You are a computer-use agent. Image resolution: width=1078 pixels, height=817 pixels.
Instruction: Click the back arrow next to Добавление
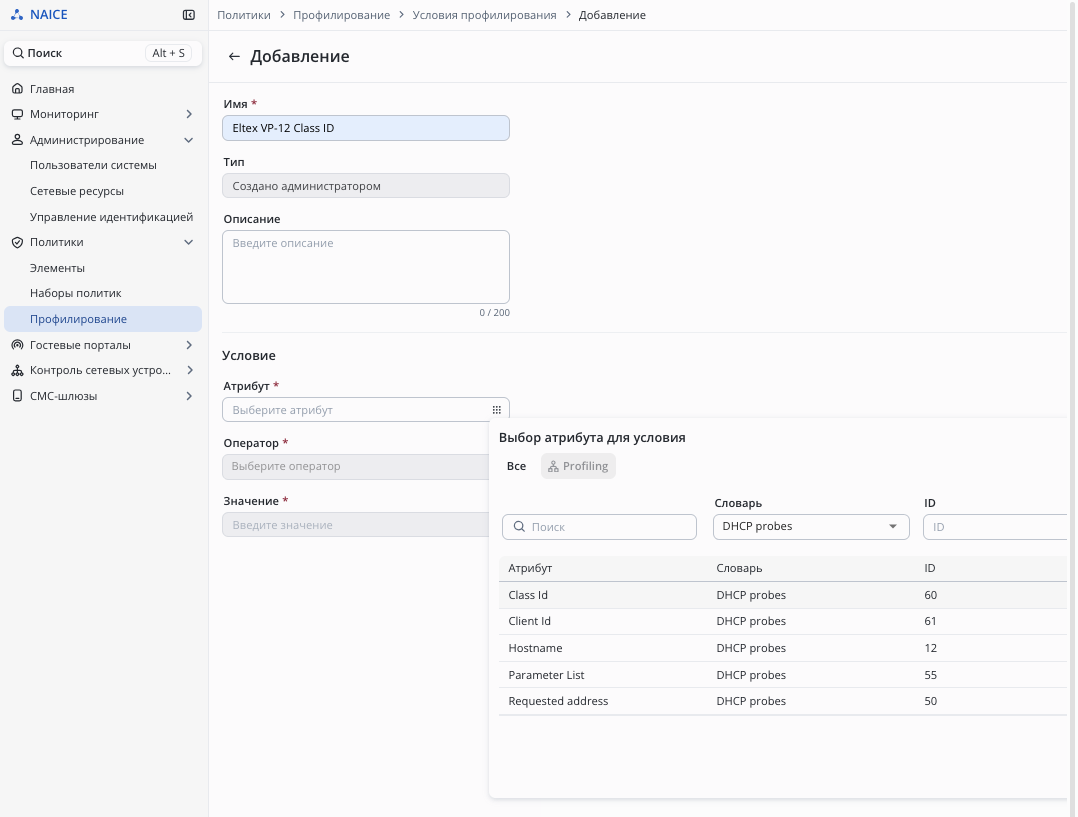click(234, 57)
